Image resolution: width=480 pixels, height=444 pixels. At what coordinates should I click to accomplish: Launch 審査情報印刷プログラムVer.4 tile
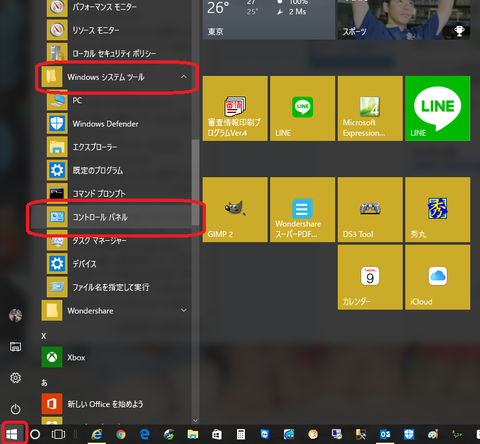coord(235,108)
